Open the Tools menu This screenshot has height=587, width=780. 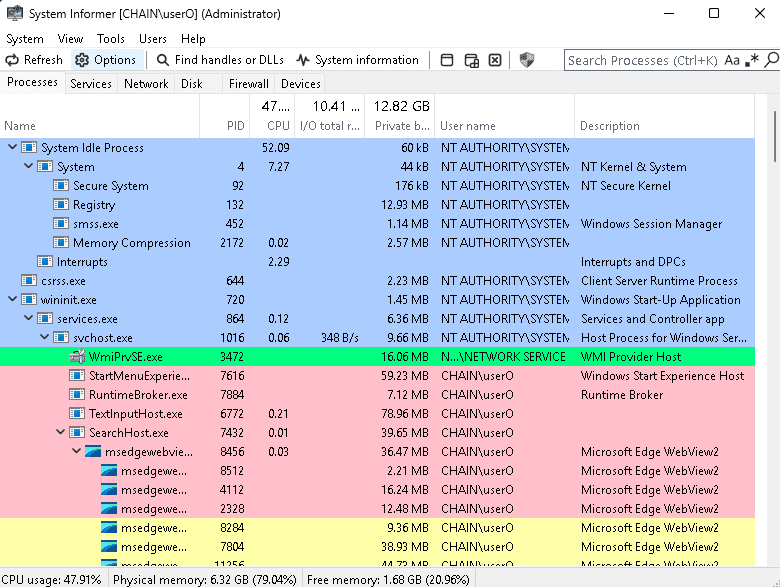(x=110, y=39)
